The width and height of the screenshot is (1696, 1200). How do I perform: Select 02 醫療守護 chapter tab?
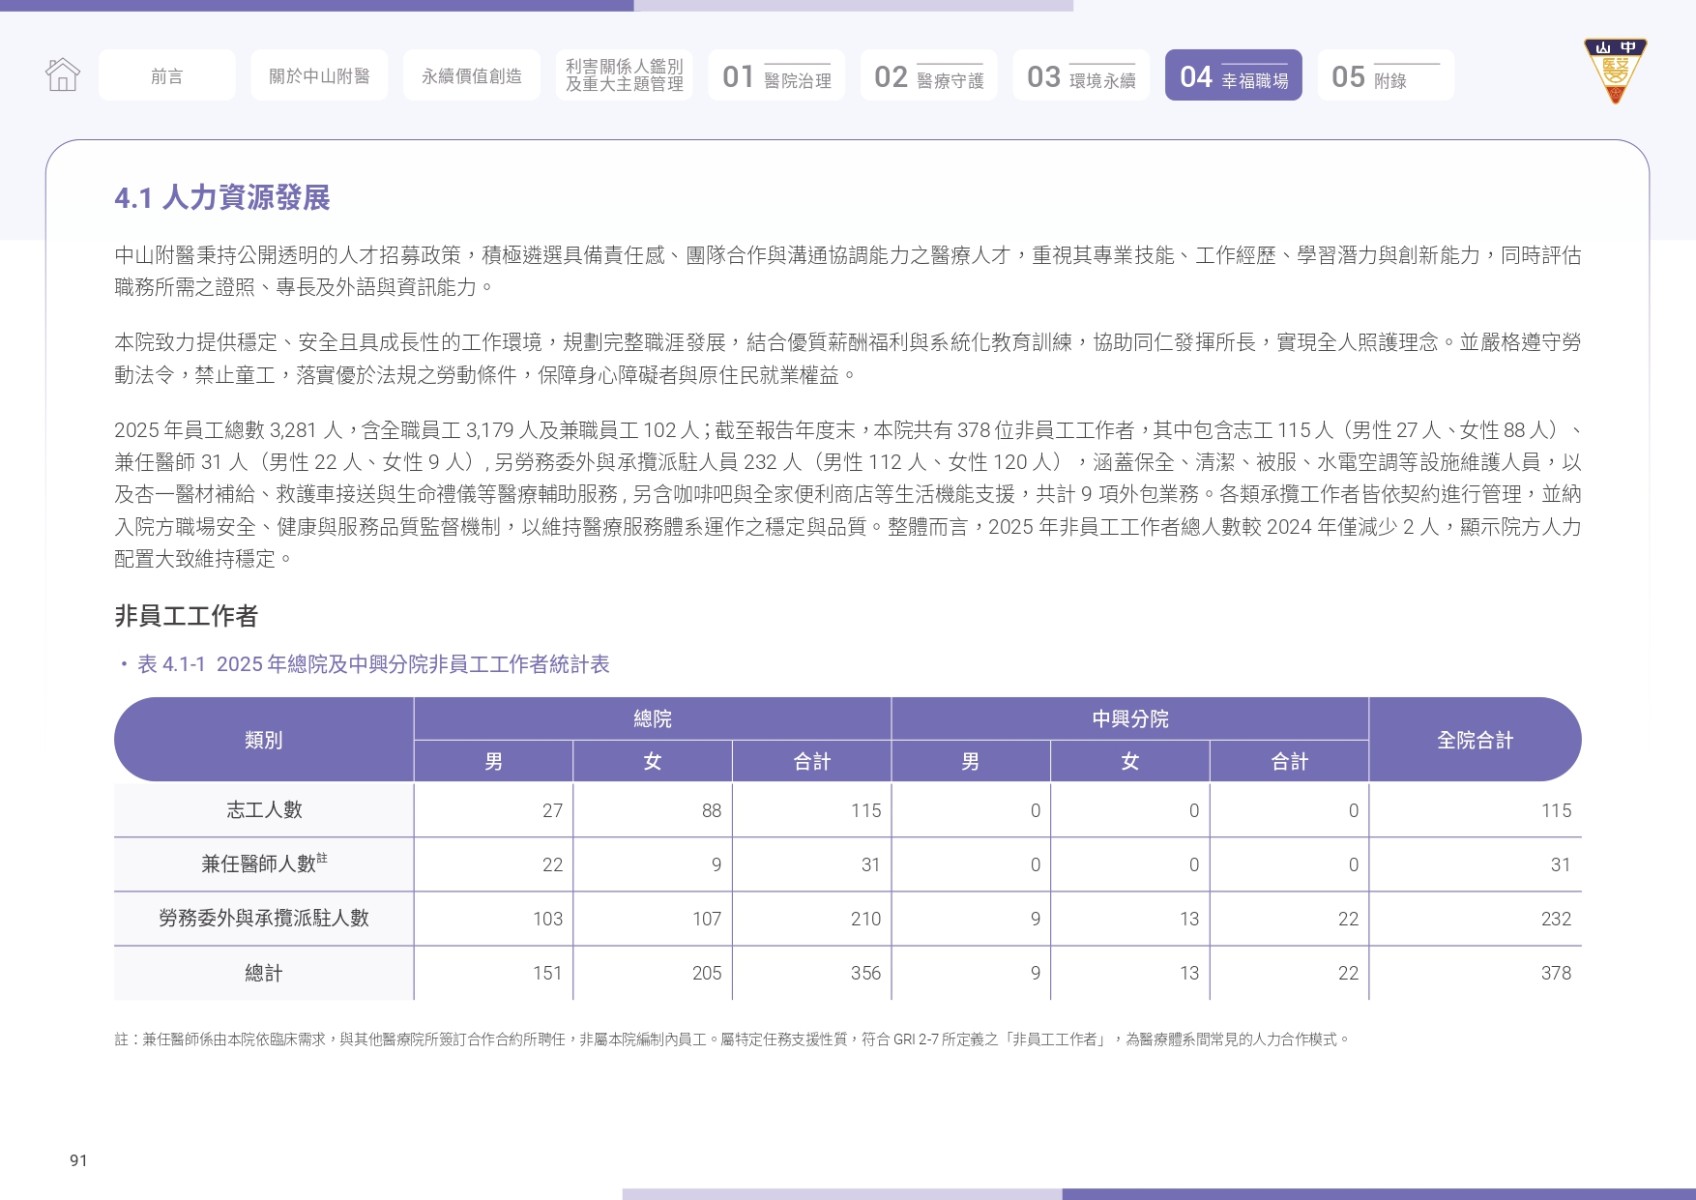click(x=929, y=75)
